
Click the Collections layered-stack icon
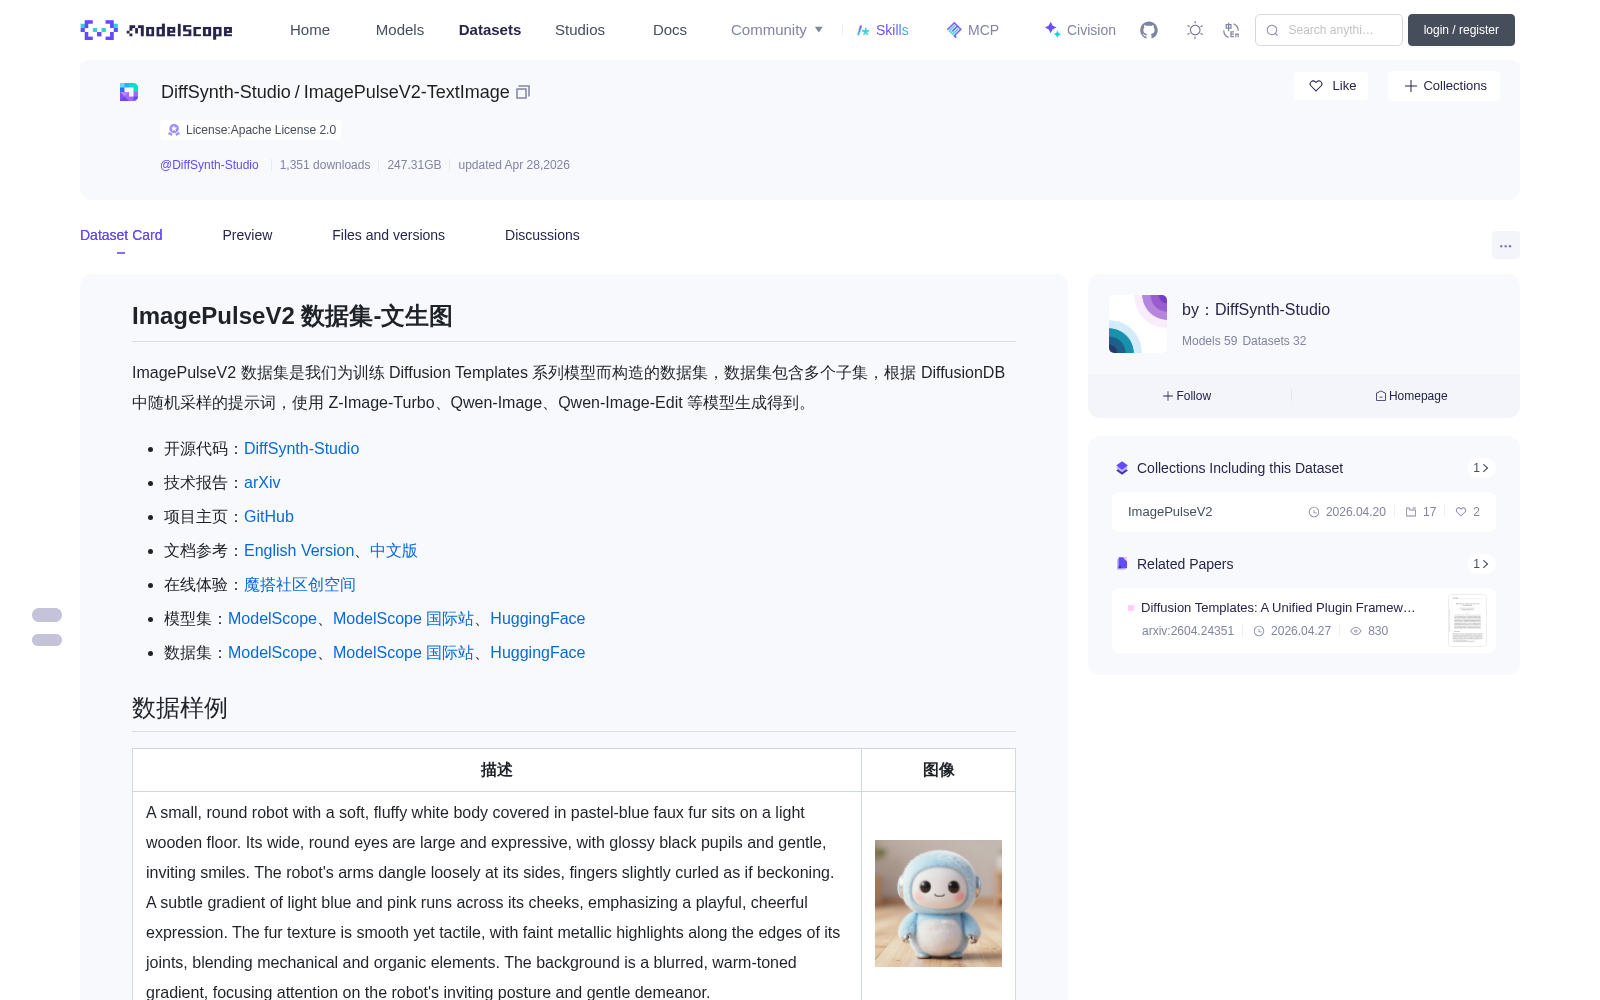1122,468
